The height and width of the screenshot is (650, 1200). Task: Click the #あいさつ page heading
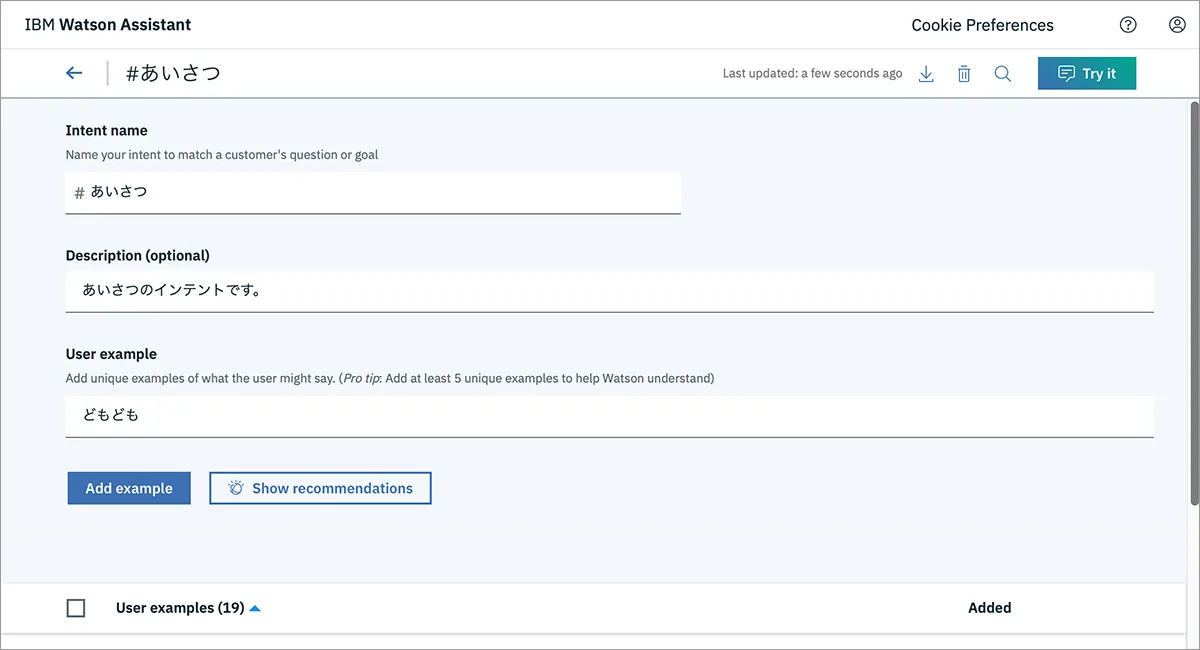click(173, 74)
